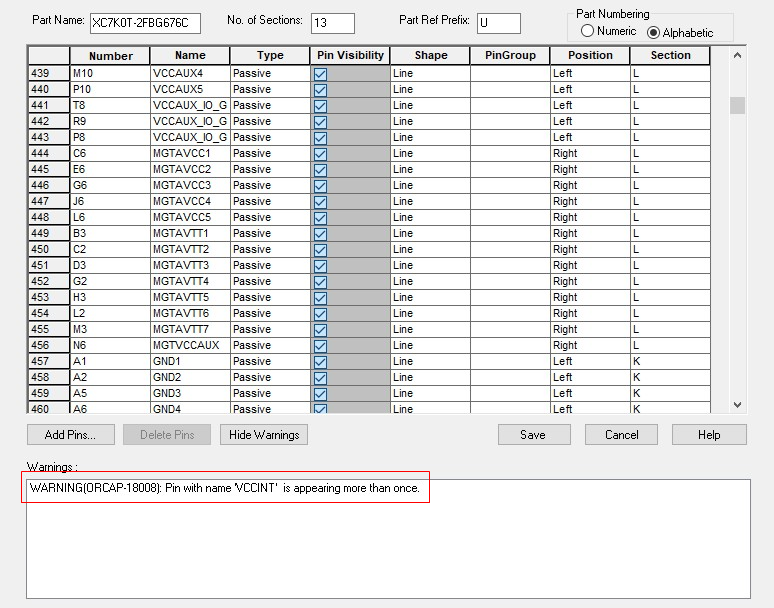This screenshot has width=774, height=608.
Task: Click the Delete Pins button
Action: (167, 435)
